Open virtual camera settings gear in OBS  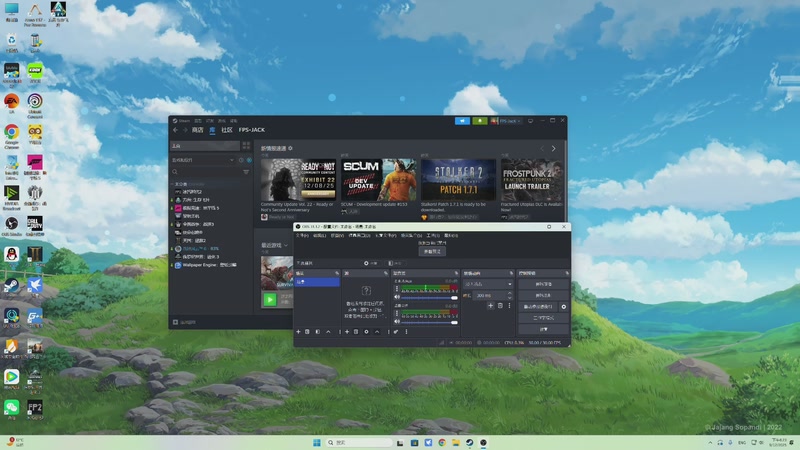tap(564, 307)
